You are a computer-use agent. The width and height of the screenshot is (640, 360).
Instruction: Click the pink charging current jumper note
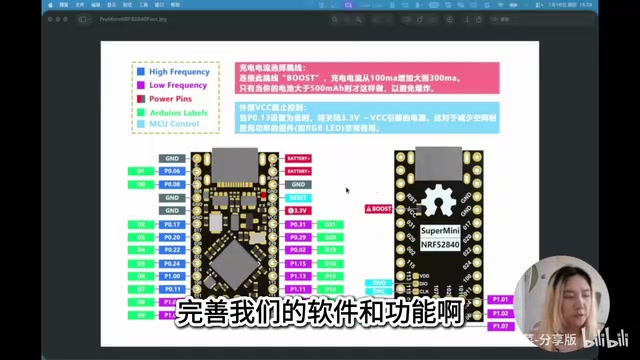pos(367,78)
